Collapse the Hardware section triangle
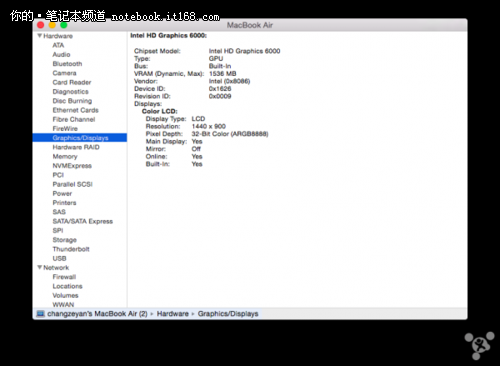This screenshot has height=366, width=500. 39,36
